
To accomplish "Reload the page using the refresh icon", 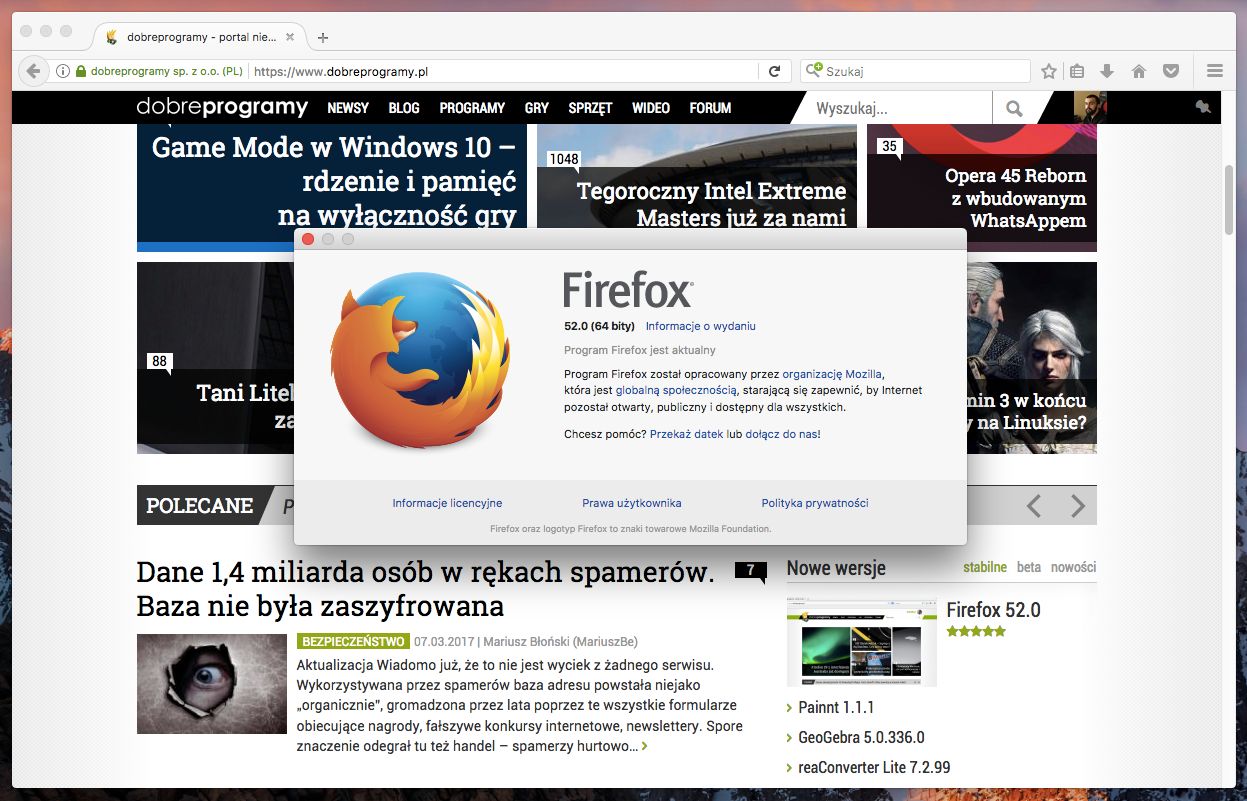I will 774,70.
